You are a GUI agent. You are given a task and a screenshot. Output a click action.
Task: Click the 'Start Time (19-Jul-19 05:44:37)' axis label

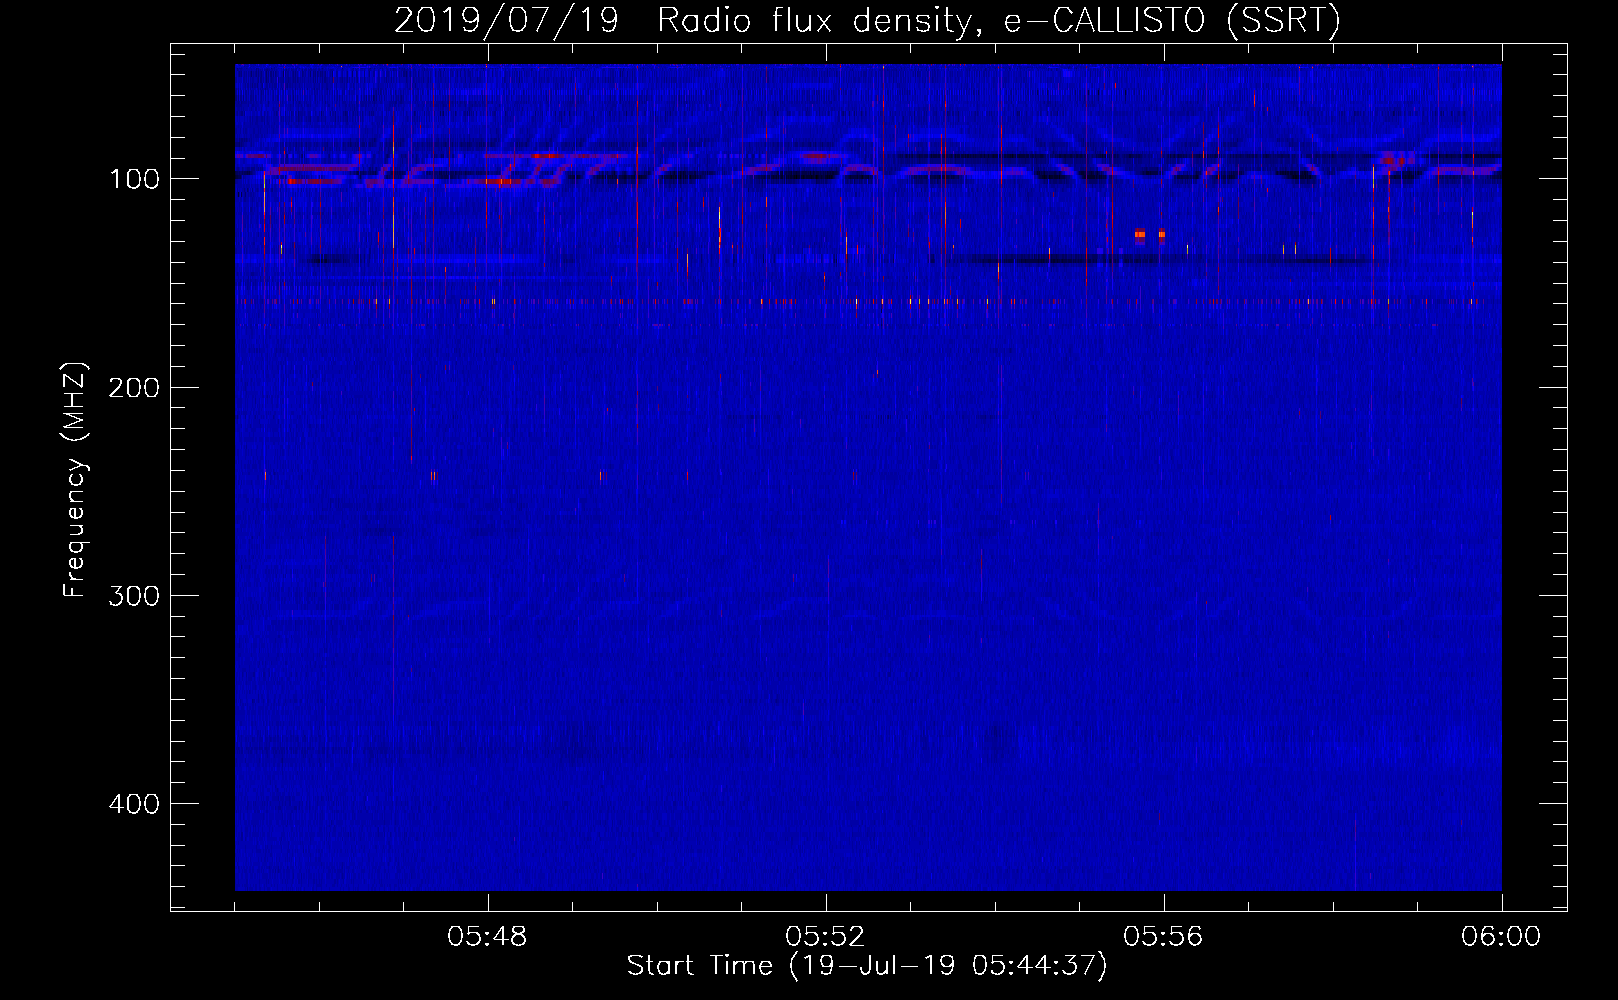coord(867,966)
